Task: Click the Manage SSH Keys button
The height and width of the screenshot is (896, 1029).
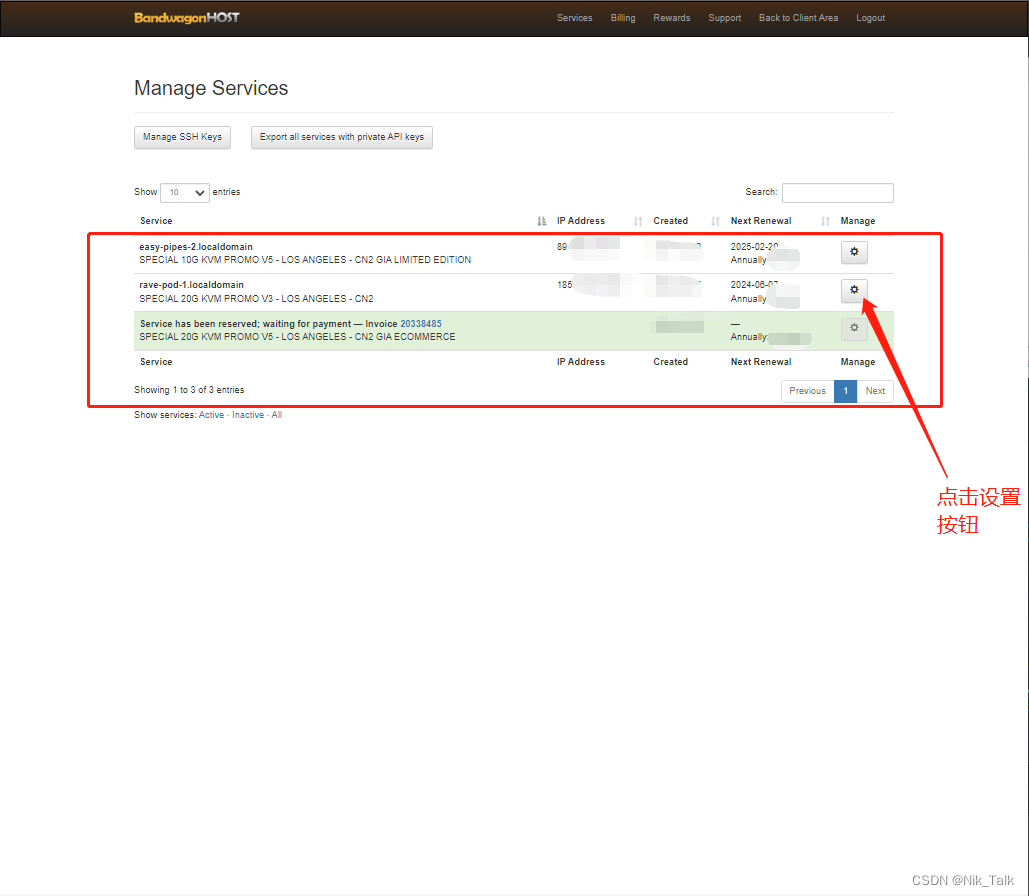Action: [x=182, y=137]
